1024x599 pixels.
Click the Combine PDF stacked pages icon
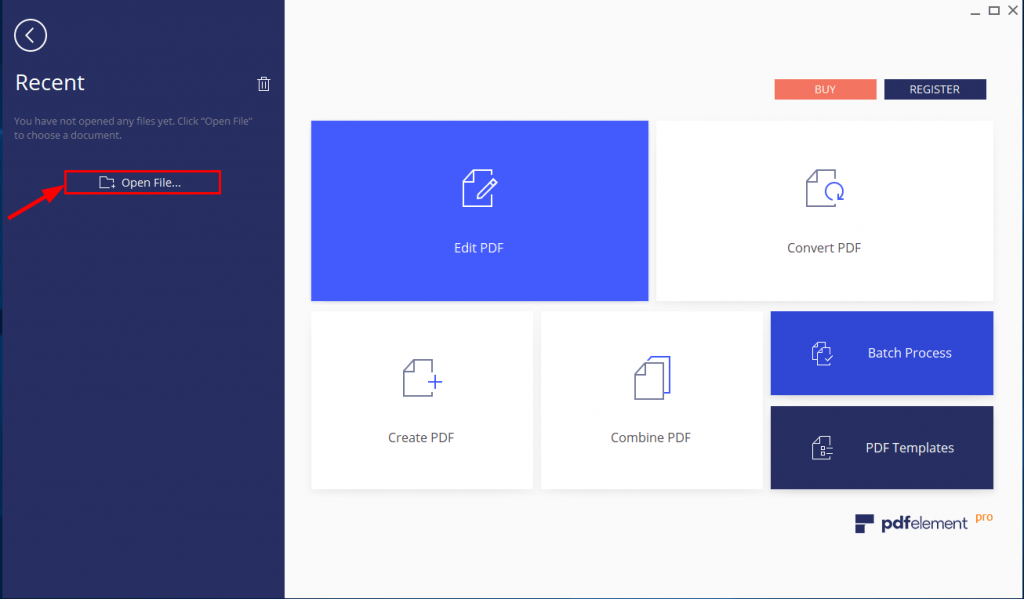[652, 378]
